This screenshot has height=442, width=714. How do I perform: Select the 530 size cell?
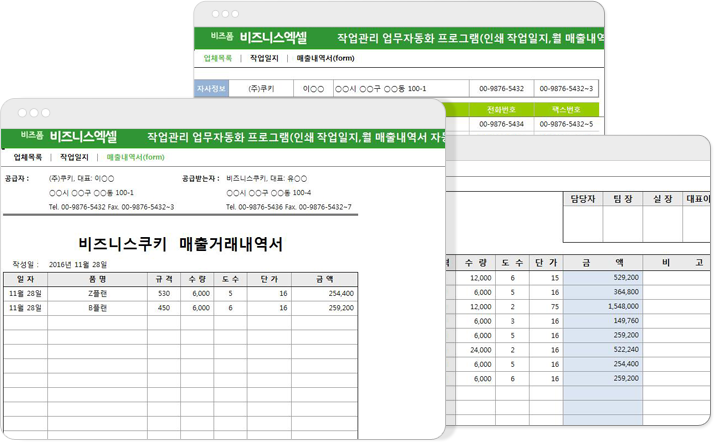(164, 294)
